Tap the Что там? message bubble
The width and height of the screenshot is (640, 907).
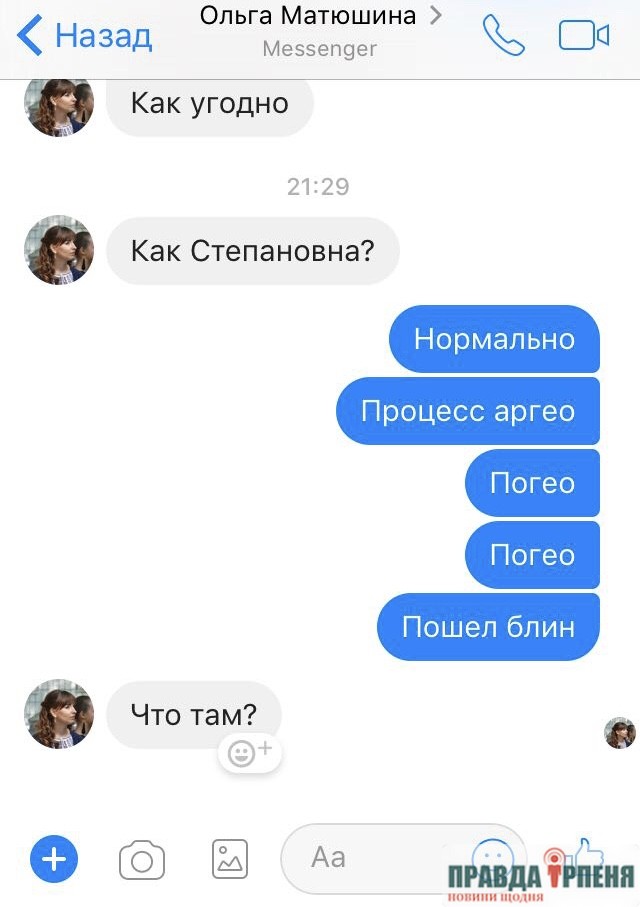[194, 715]
